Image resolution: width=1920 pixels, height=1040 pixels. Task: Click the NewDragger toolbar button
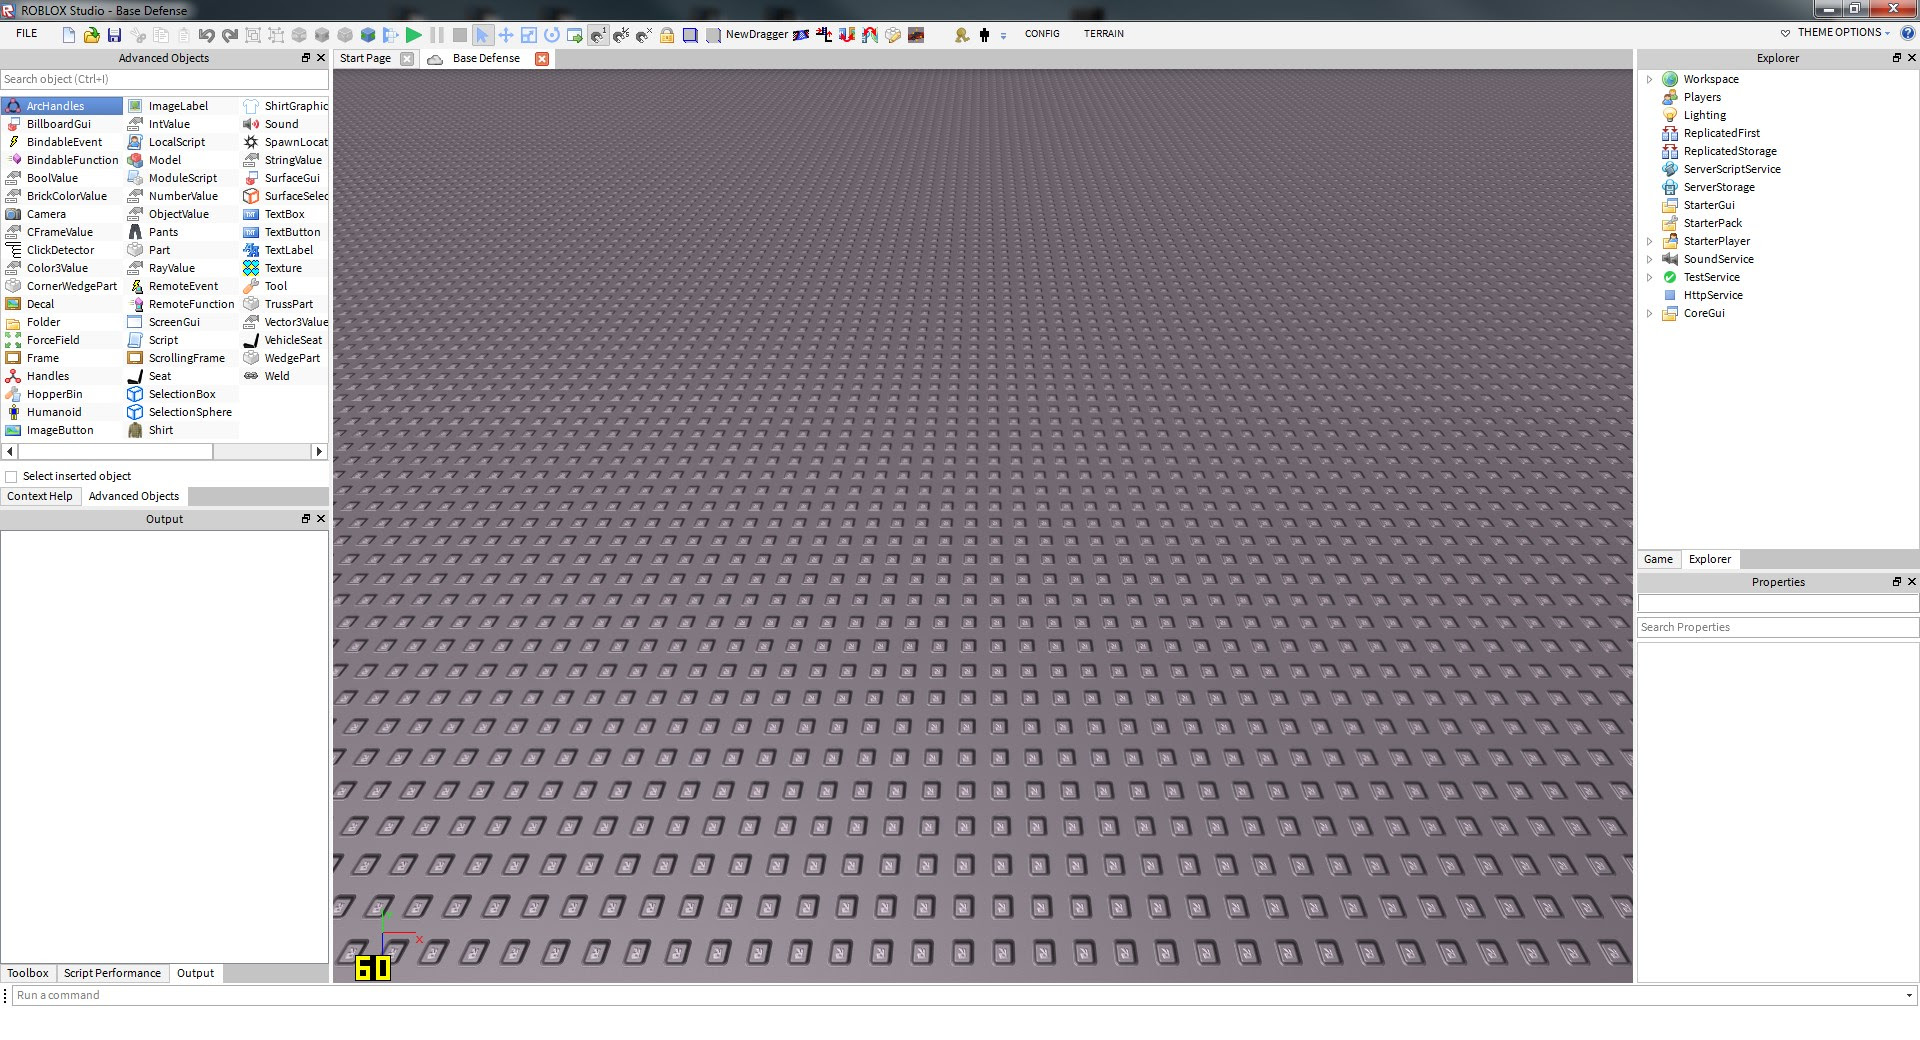click(756, 34)
